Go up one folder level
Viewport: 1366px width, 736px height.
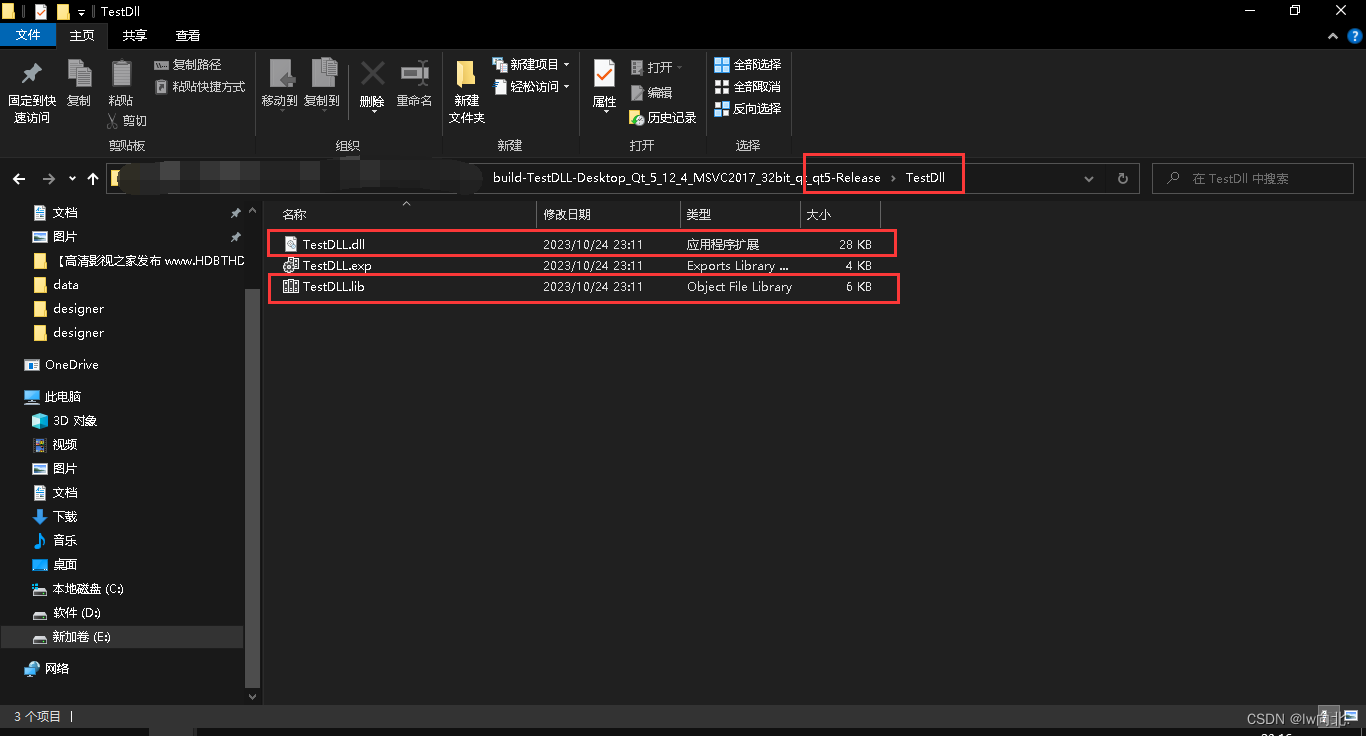tap(93, 179)
